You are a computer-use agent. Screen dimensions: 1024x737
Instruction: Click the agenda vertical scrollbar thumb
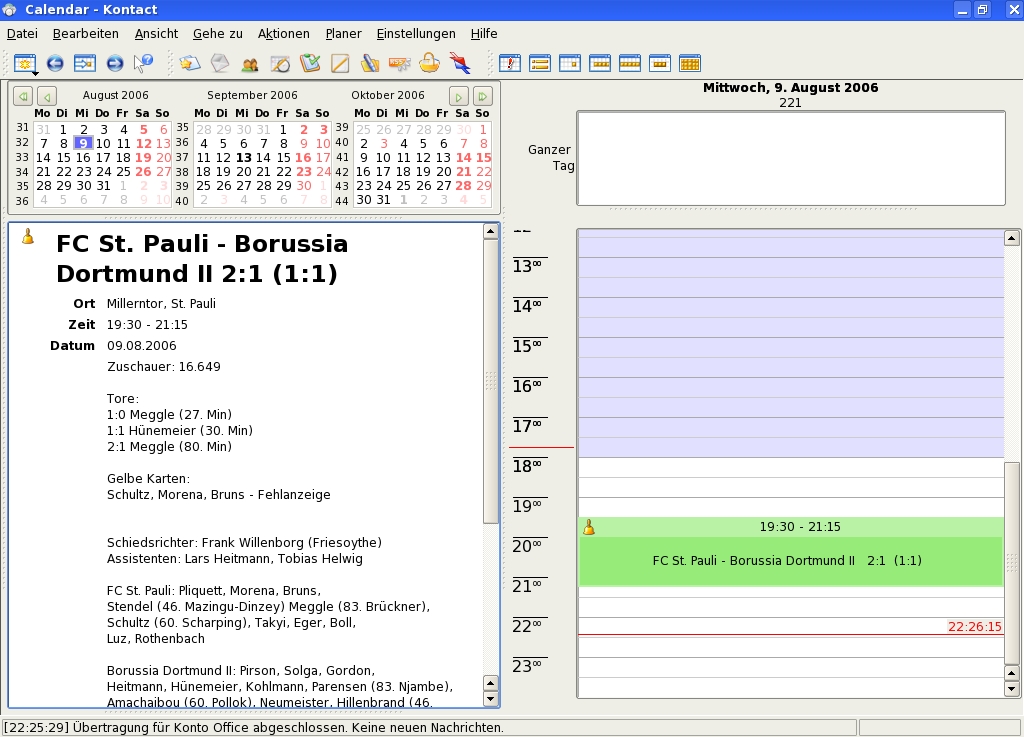pos(1012,562)
